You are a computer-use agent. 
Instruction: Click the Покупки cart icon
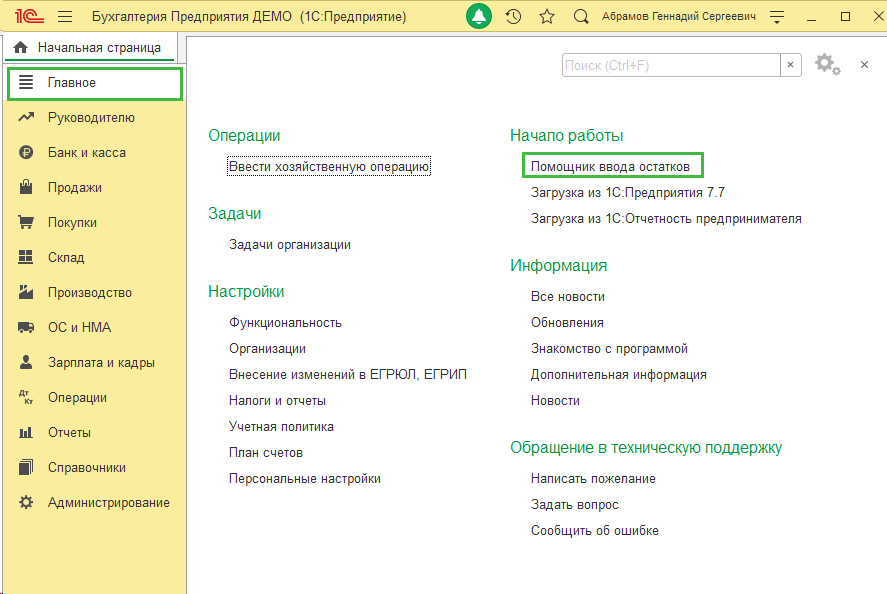(x=26, y=222)
